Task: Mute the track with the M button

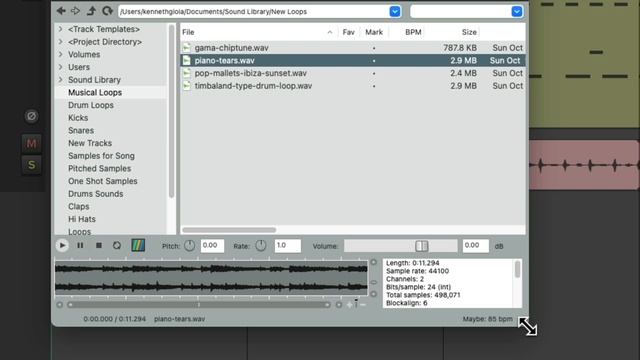Action: [x=31, y=143]
